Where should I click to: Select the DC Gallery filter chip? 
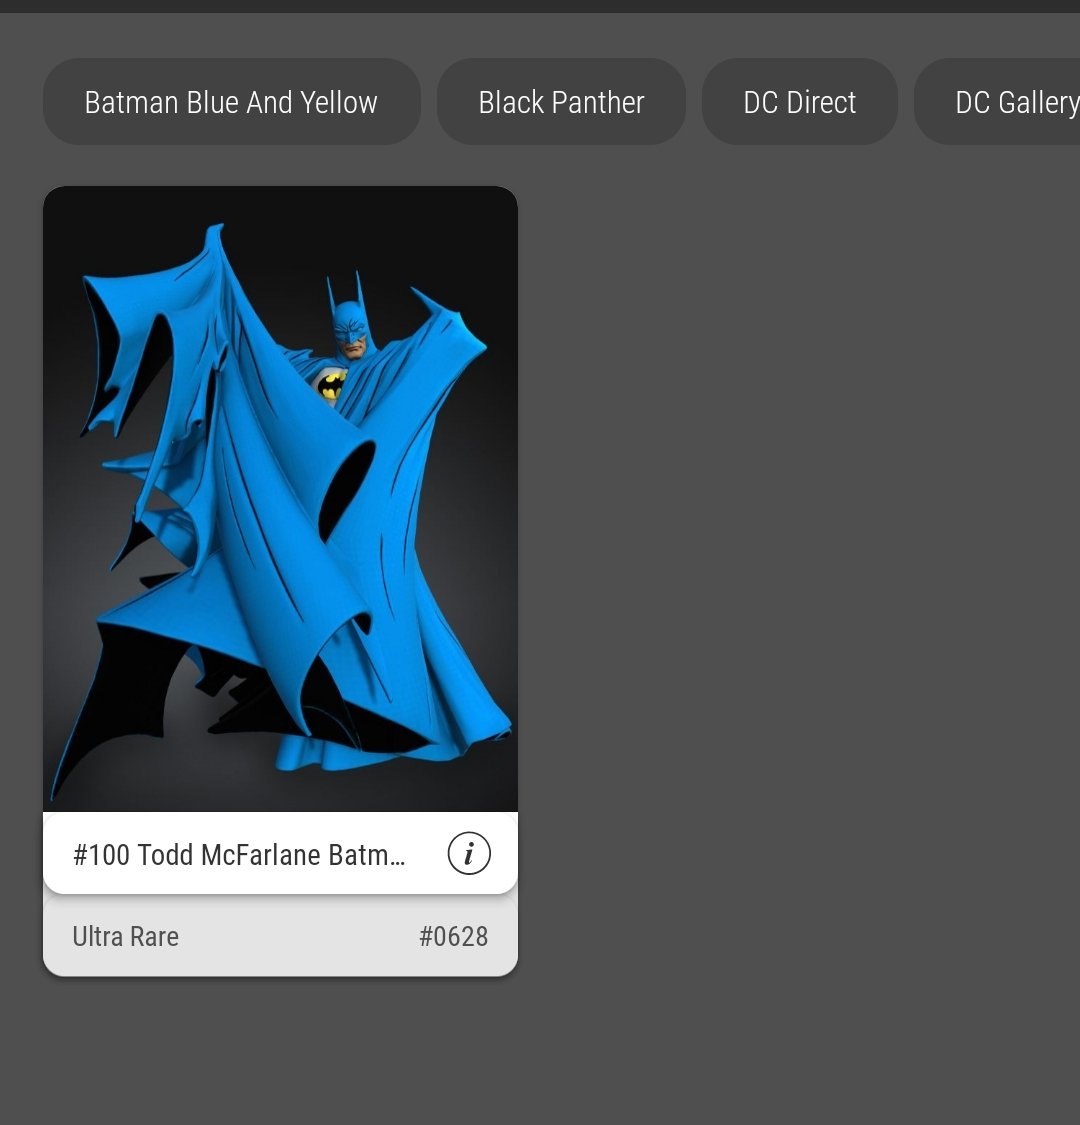click(997, 102)
